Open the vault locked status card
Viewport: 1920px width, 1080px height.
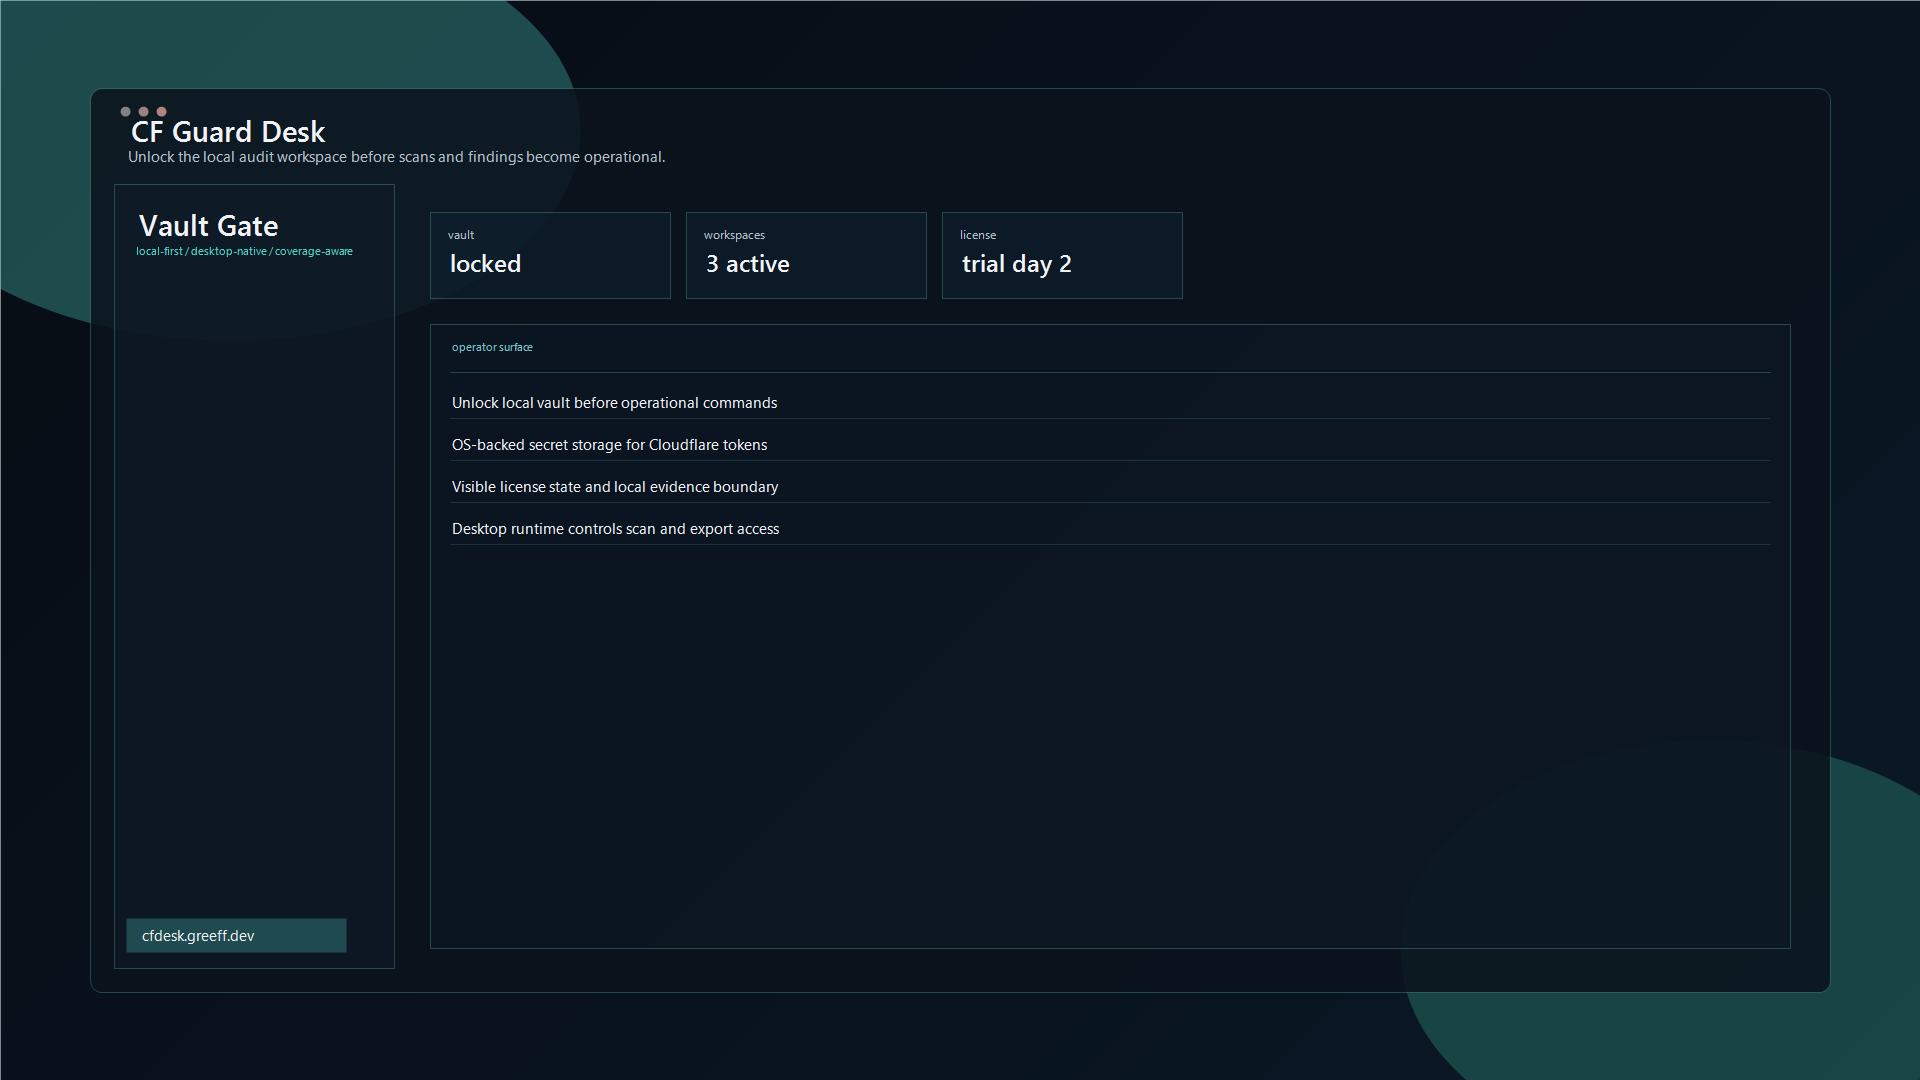(x=550, y=255)
